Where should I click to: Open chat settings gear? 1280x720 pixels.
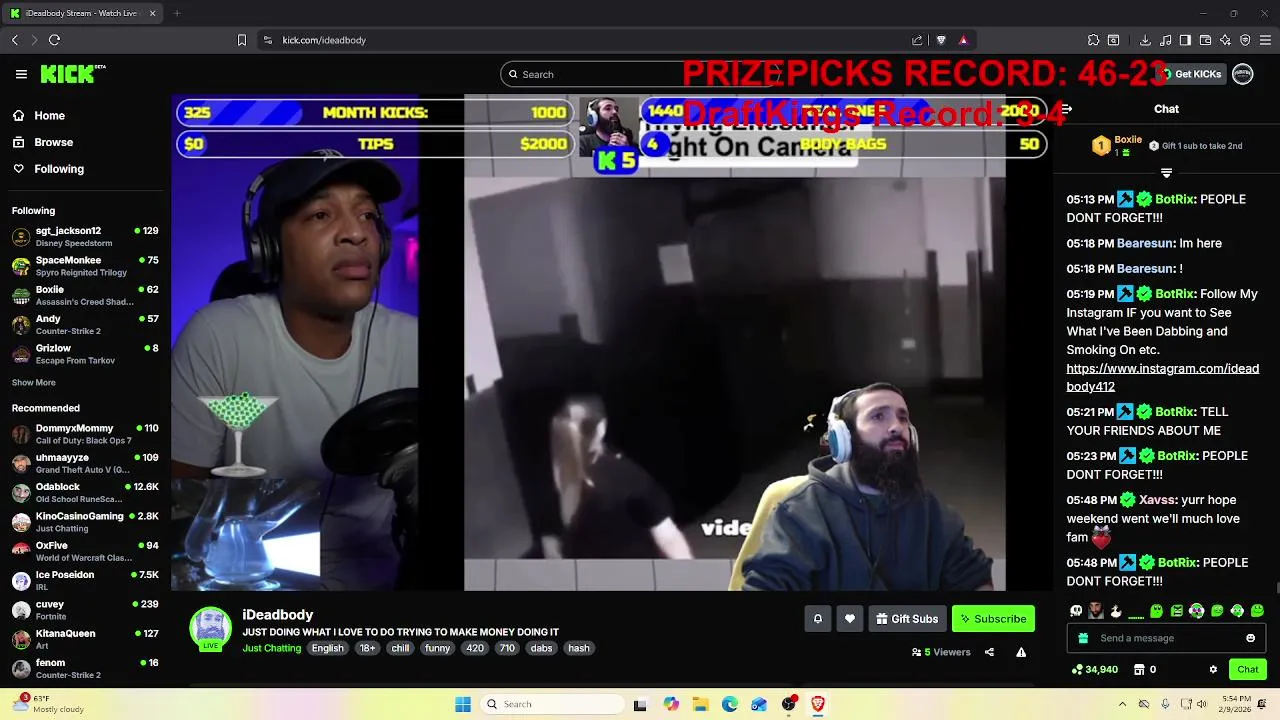click(x=1213, y=670)
